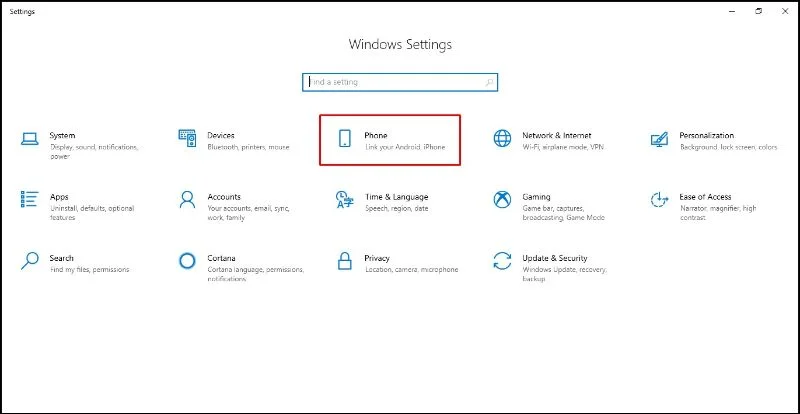
Task: Click the Devices keyboard and speaker icon
Action: pos(187,138)
